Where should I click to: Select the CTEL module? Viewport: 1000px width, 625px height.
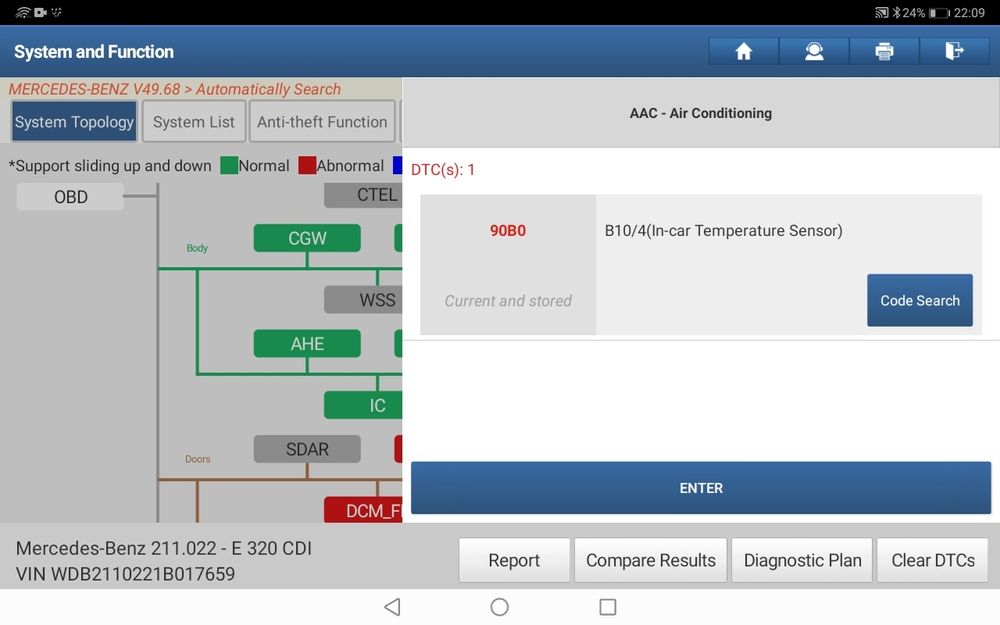[x=364, y=195]
